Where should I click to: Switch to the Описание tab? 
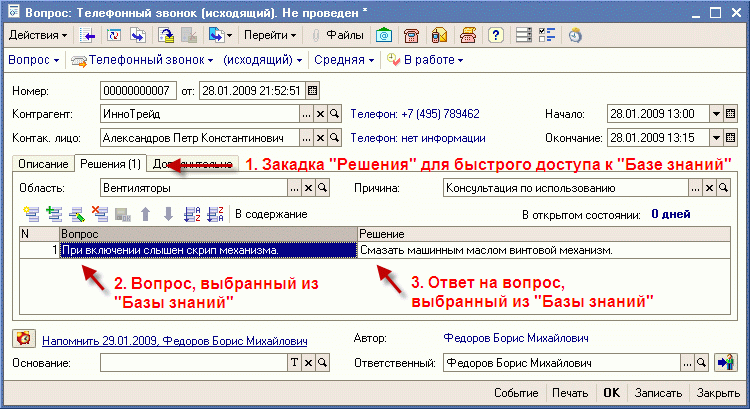(43, 164)
